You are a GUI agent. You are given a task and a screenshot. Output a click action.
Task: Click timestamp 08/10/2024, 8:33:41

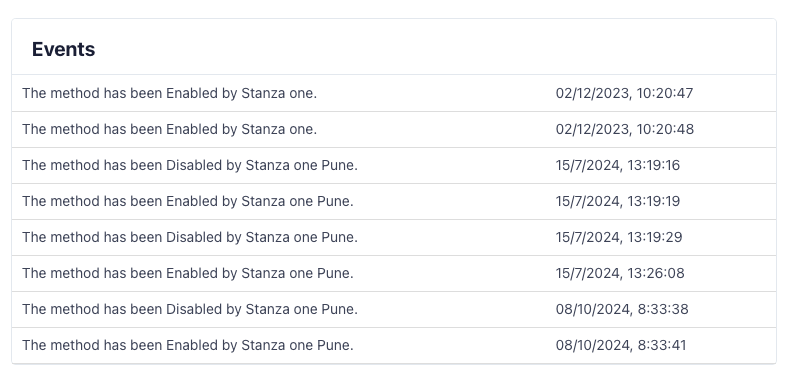(621, 345)
